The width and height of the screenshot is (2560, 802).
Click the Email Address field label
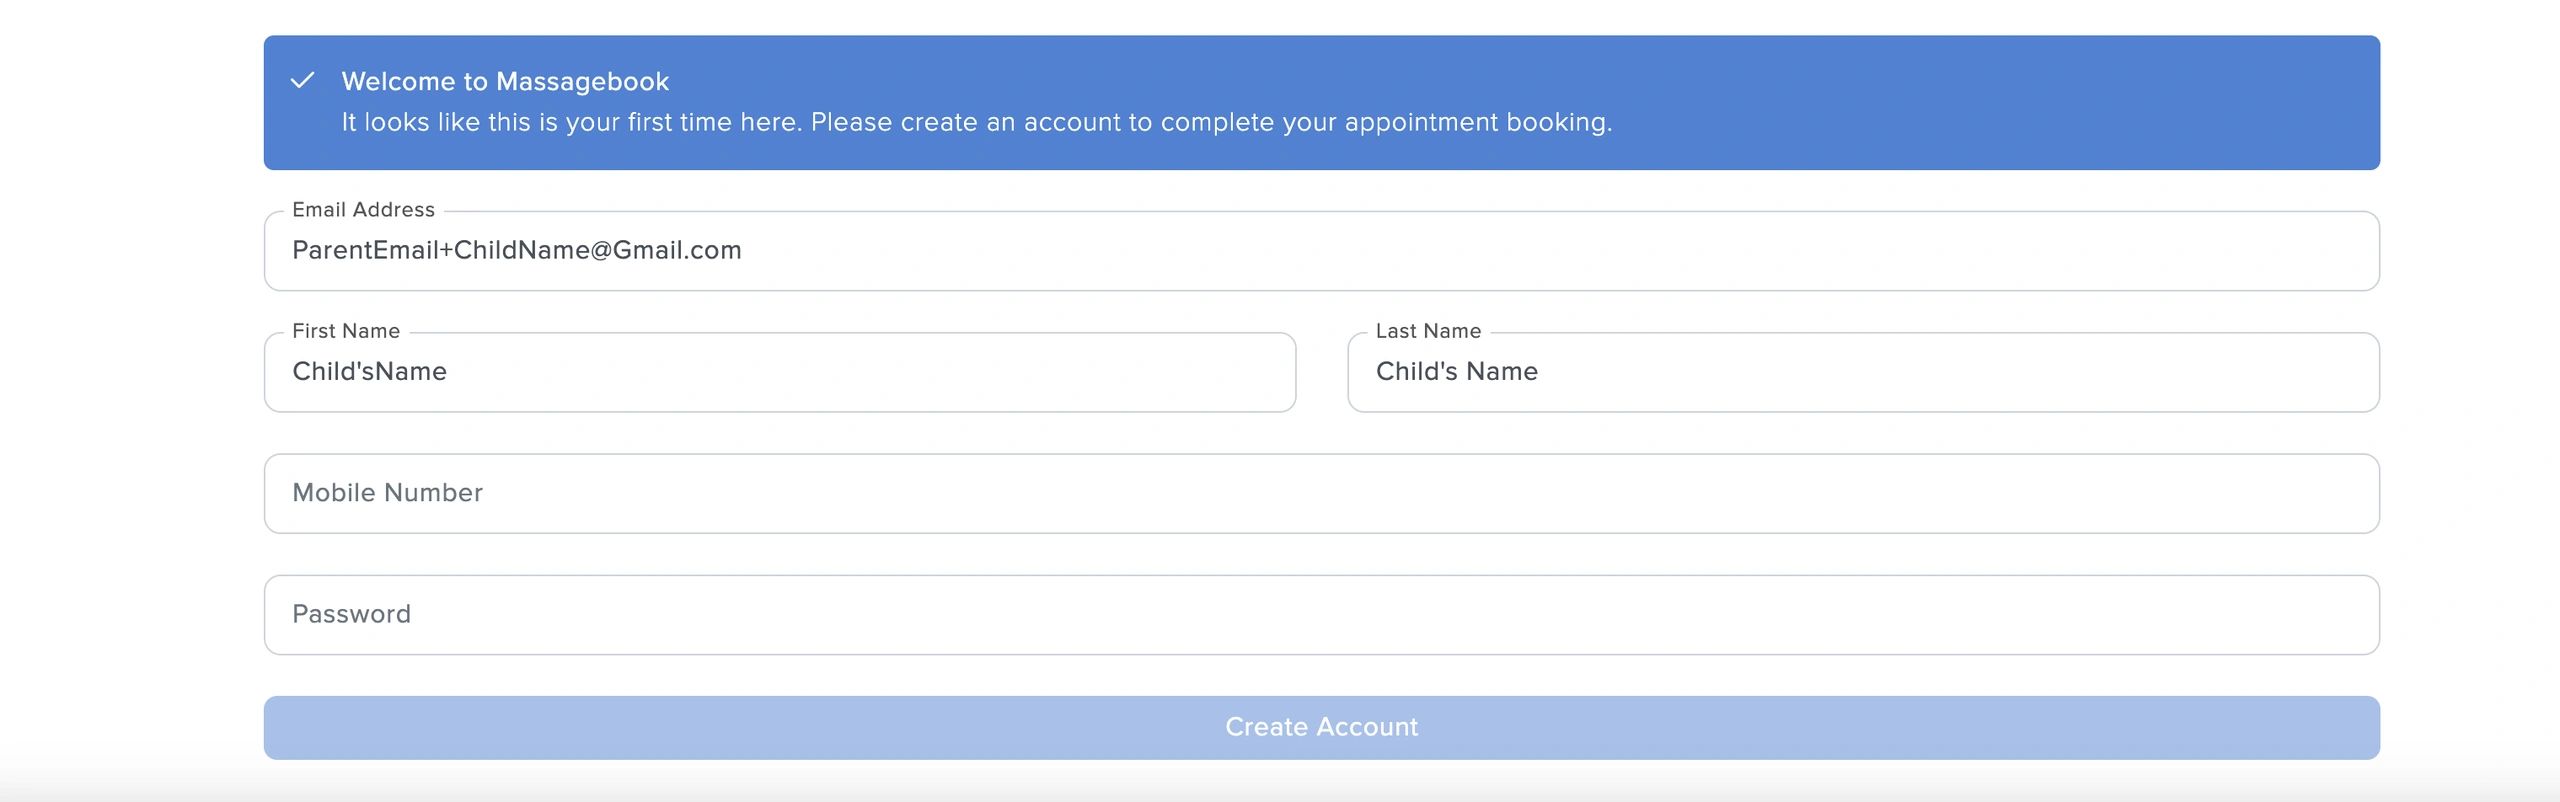click(x=363, y=210)
